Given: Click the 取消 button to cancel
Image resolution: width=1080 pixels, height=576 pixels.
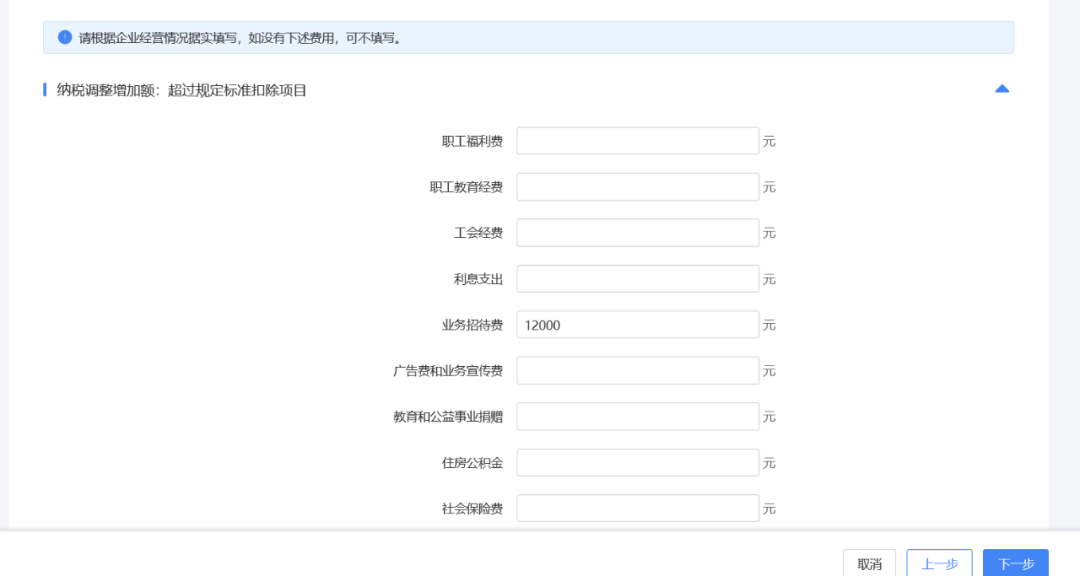Looking at the screenshot, I should (868, 562).
